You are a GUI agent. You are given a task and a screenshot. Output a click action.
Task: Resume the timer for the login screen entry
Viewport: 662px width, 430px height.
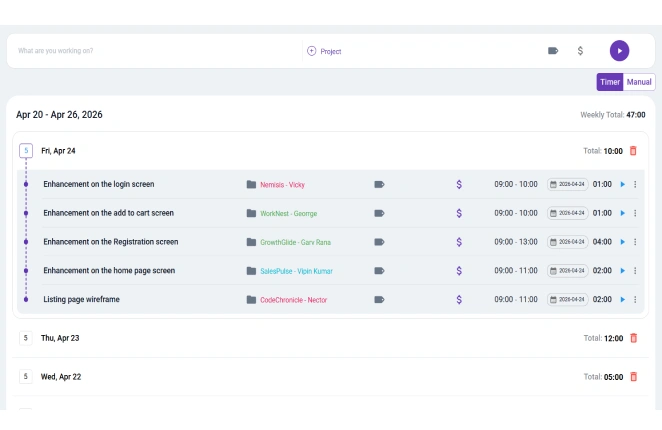tap(622, 184)
